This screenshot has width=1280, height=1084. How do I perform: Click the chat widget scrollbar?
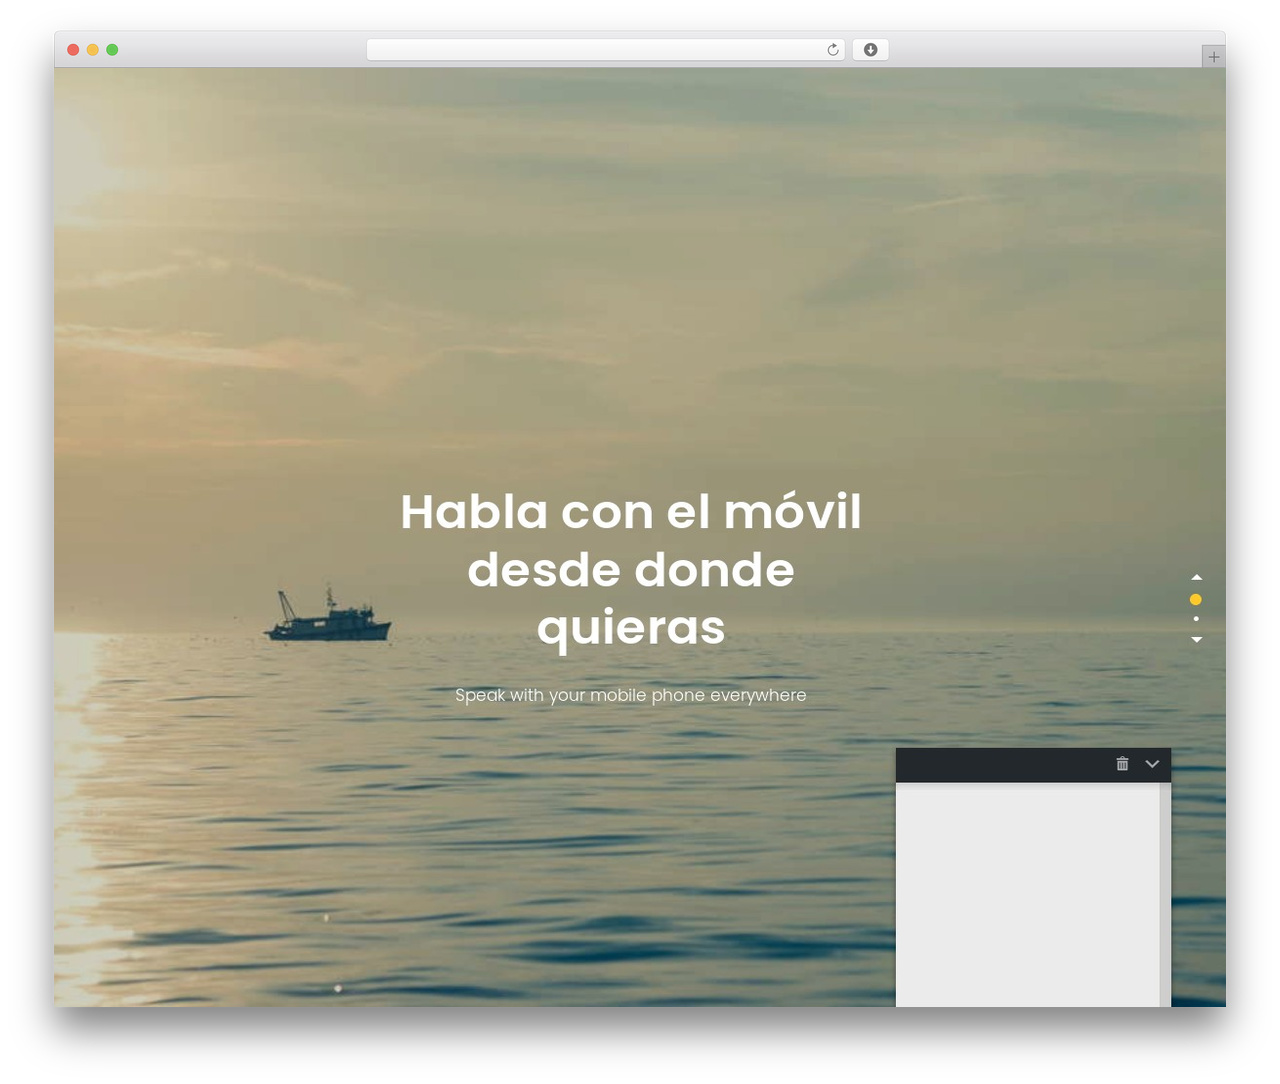(1165, 895)
